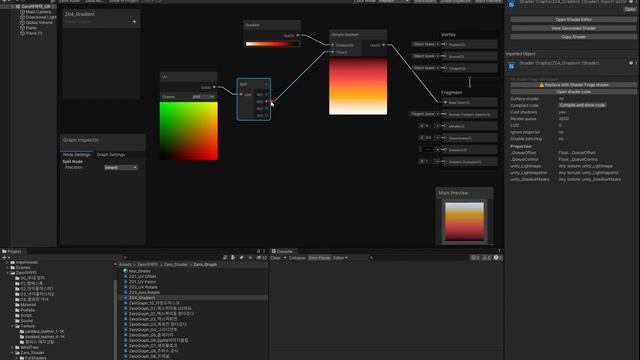Click the Split node's A output port
Screen dimensions: 640x360
(x=267, y=116)
